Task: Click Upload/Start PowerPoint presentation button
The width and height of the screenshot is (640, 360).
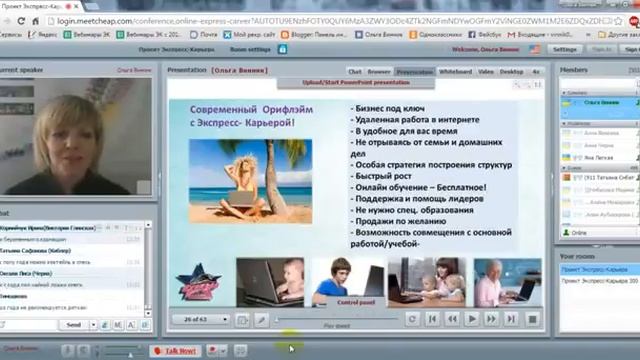Action: [356, 83]
